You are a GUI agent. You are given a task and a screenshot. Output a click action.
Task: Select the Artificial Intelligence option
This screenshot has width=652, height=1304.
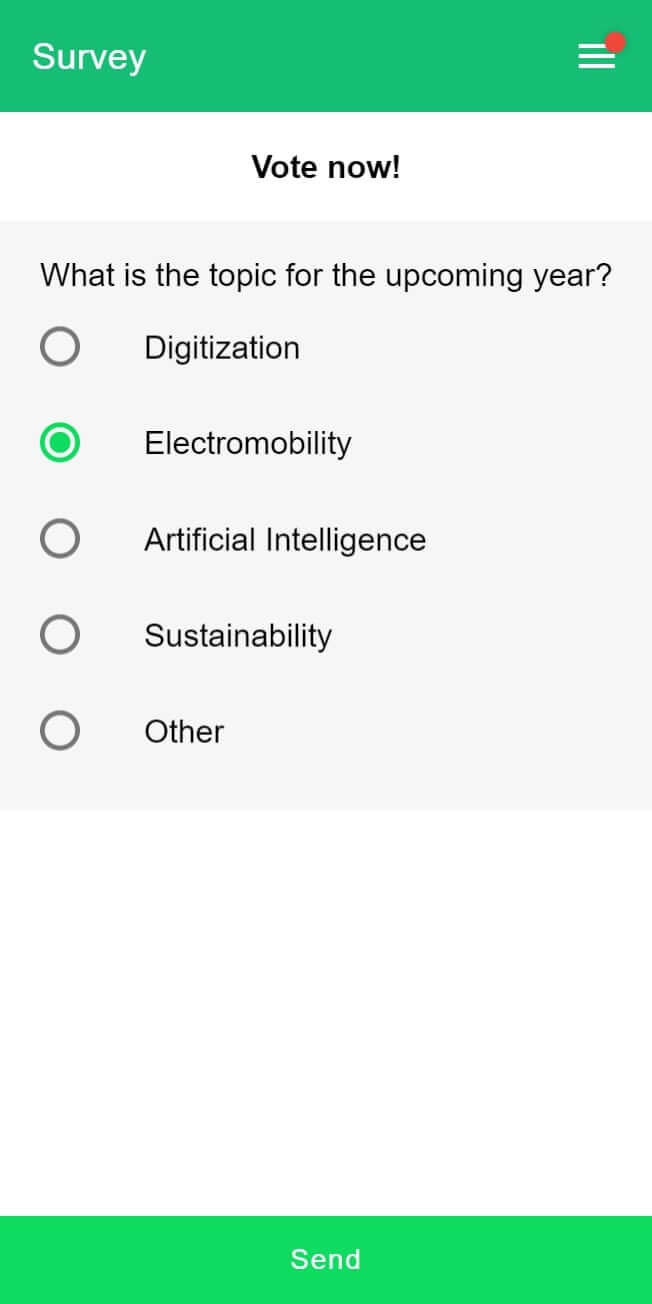pyautogui.click(x=60, y=538)
